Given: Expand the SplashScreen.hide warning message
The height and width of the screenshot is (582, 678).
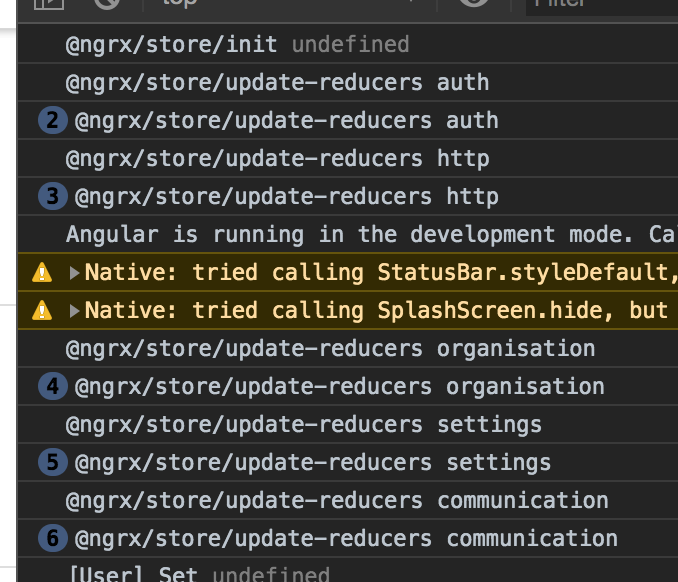Looking at the screenshot, I should pyautogui.click(x=74, y=311).
